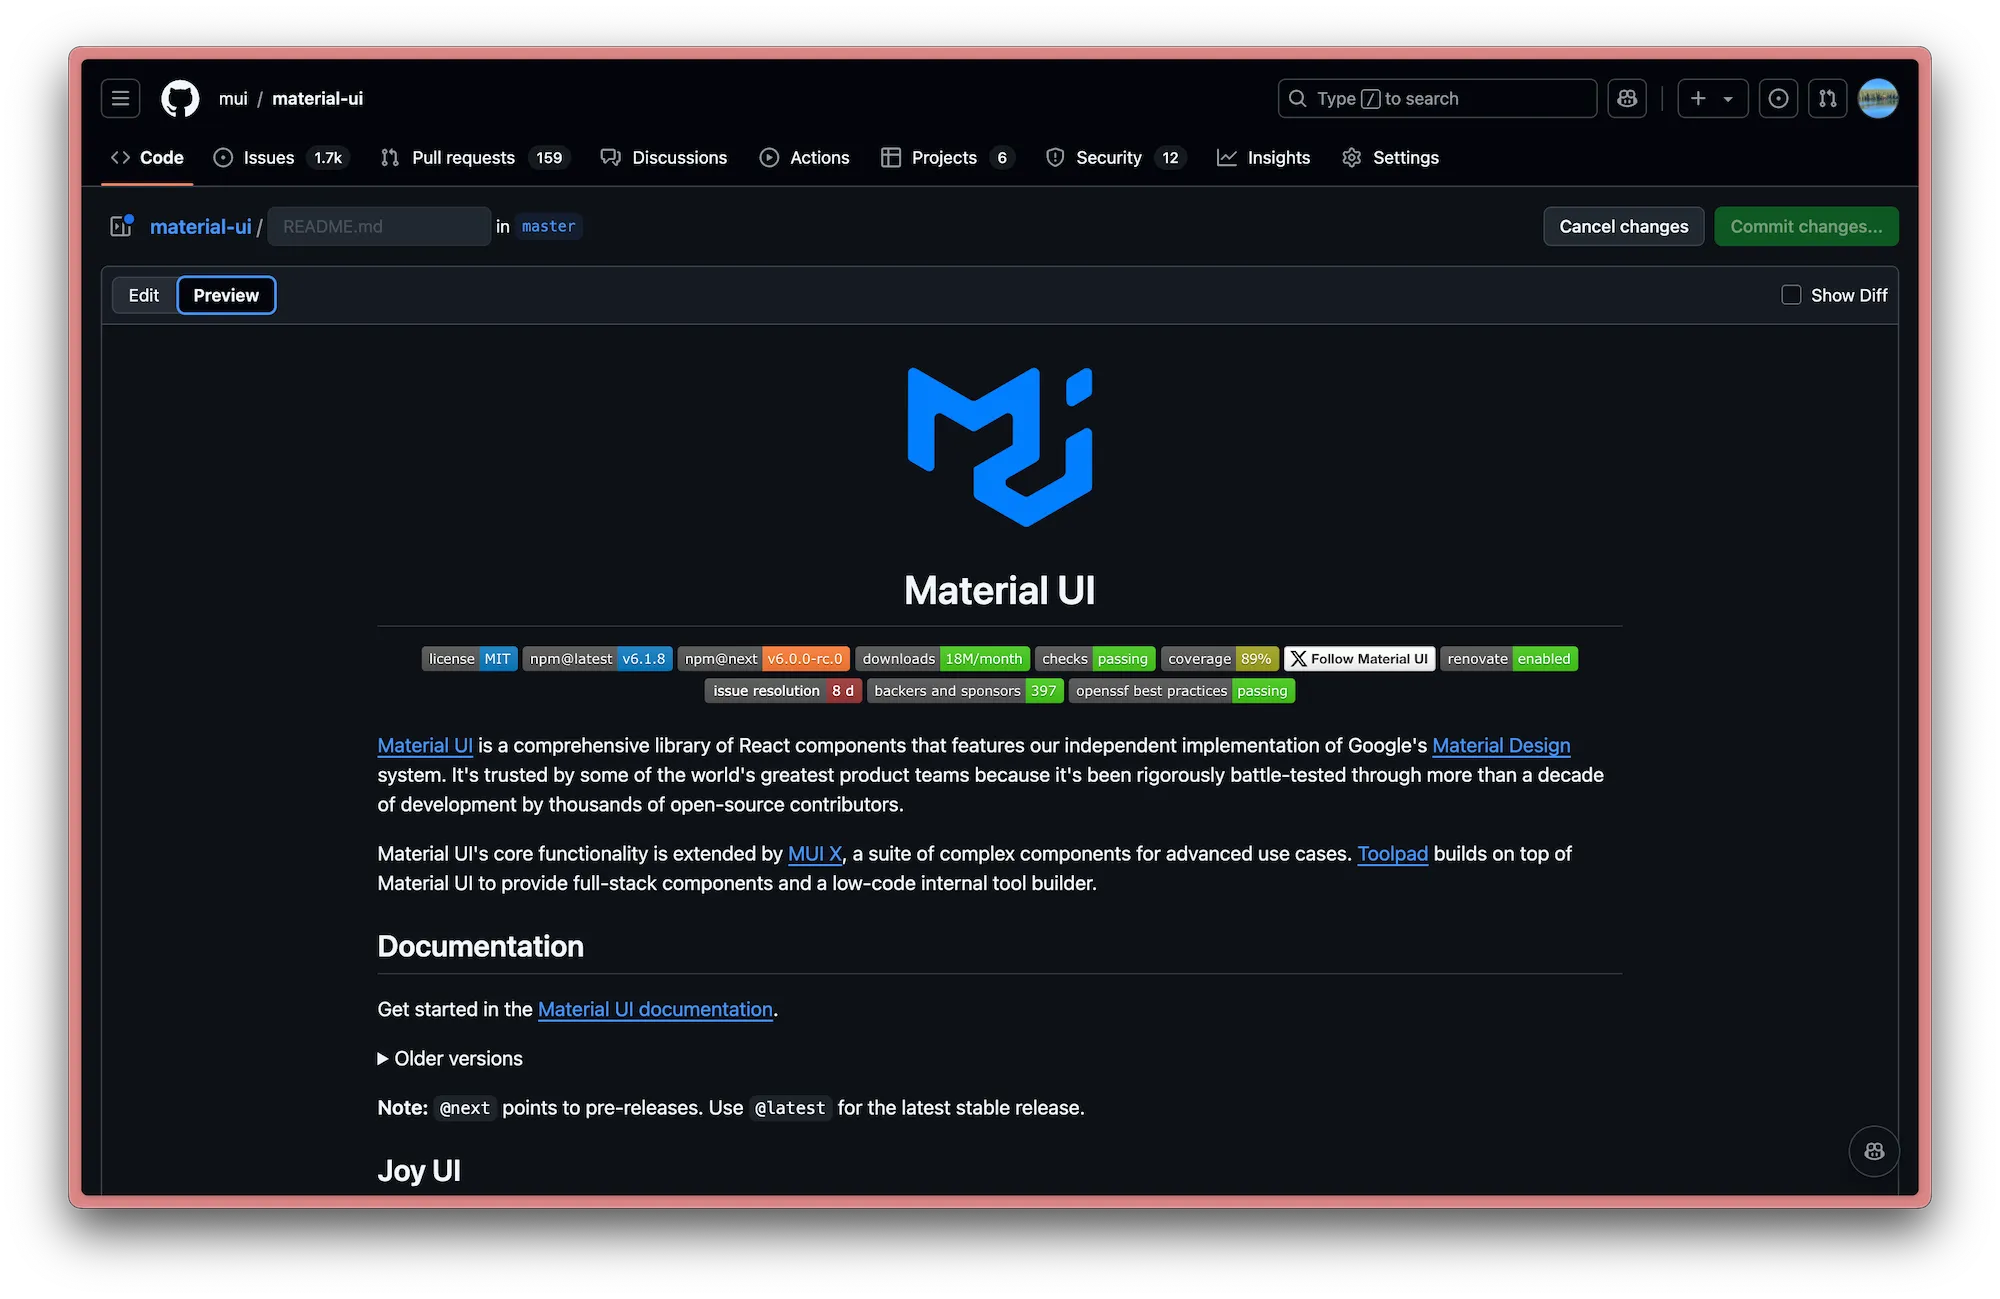
Task: Click the Security 12 counter
Action: tap(1170, 158)
